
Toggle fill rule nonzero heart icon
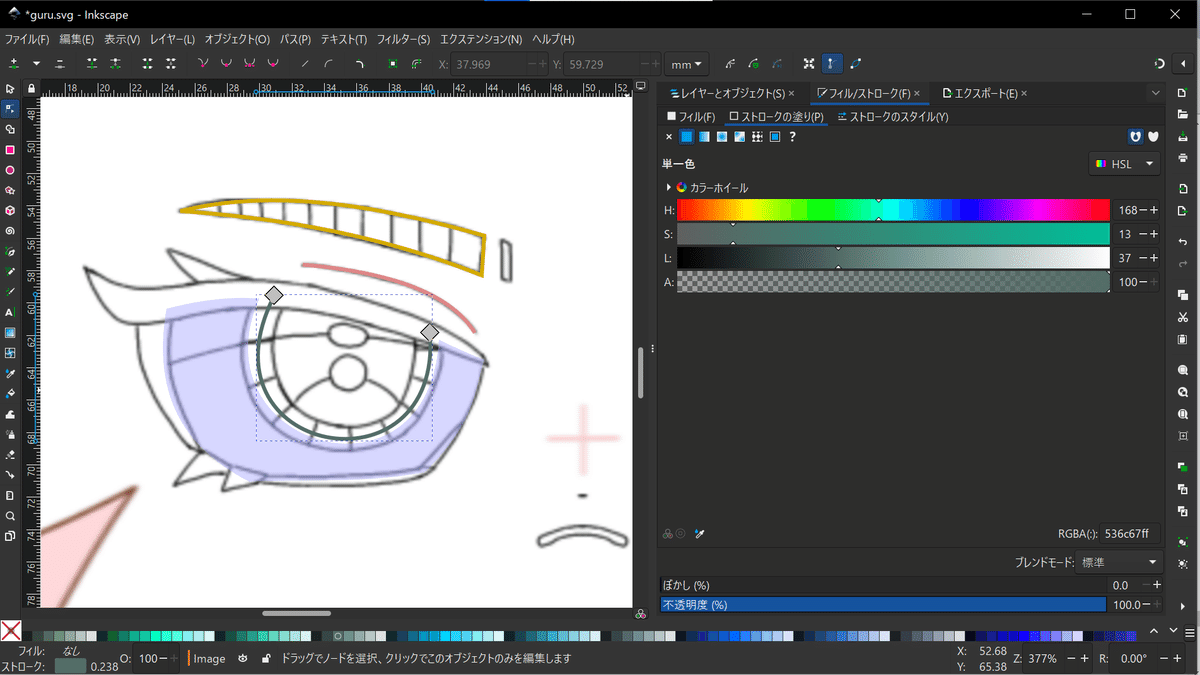1153,137
